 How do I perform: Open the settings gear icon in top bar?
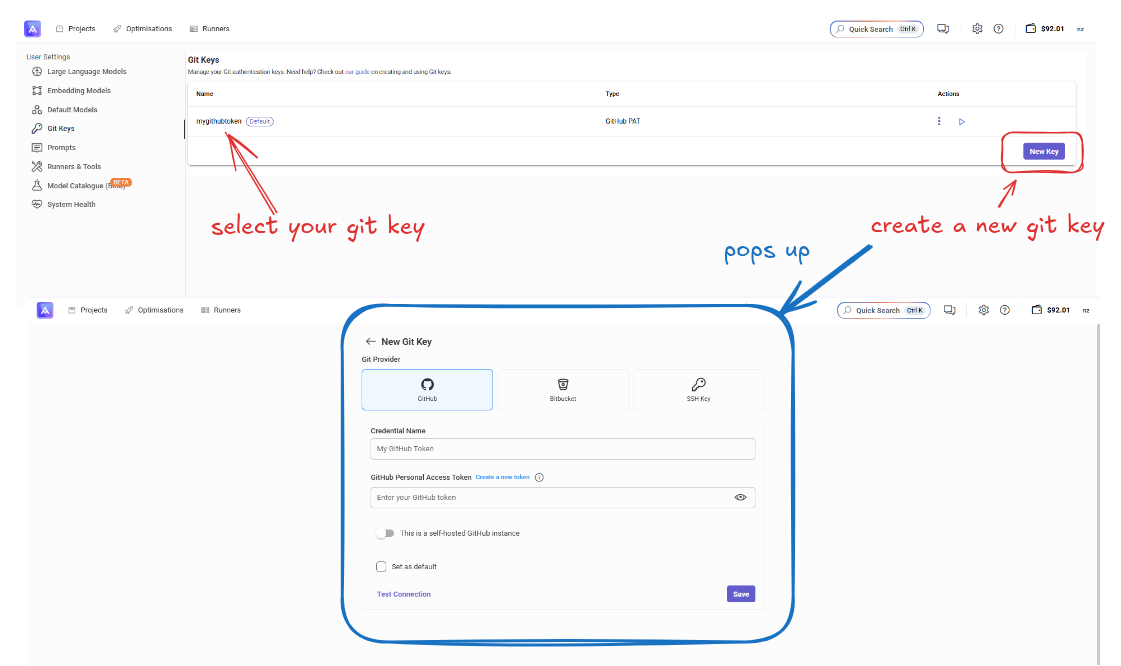click(977, 29)
